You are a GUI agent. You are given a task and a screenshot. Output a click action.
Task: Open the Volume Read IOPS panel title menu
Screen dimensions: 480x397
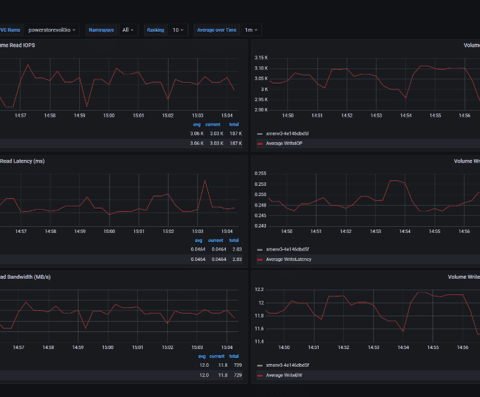(x=17, y=45)
